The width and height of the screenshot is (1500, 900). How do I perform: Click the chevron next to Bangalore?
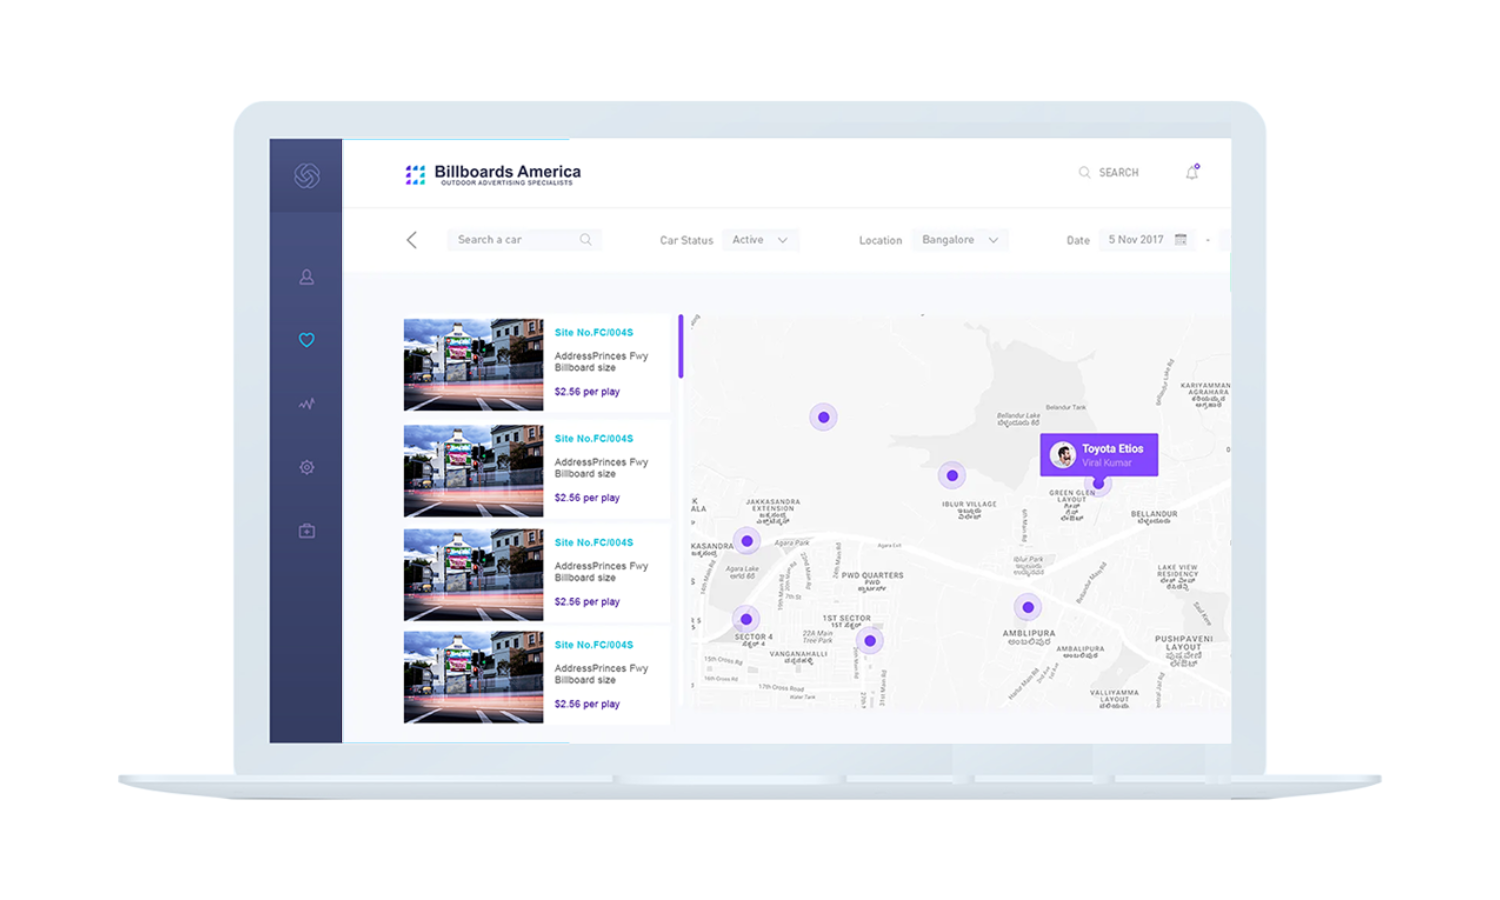tap(993, 240)
